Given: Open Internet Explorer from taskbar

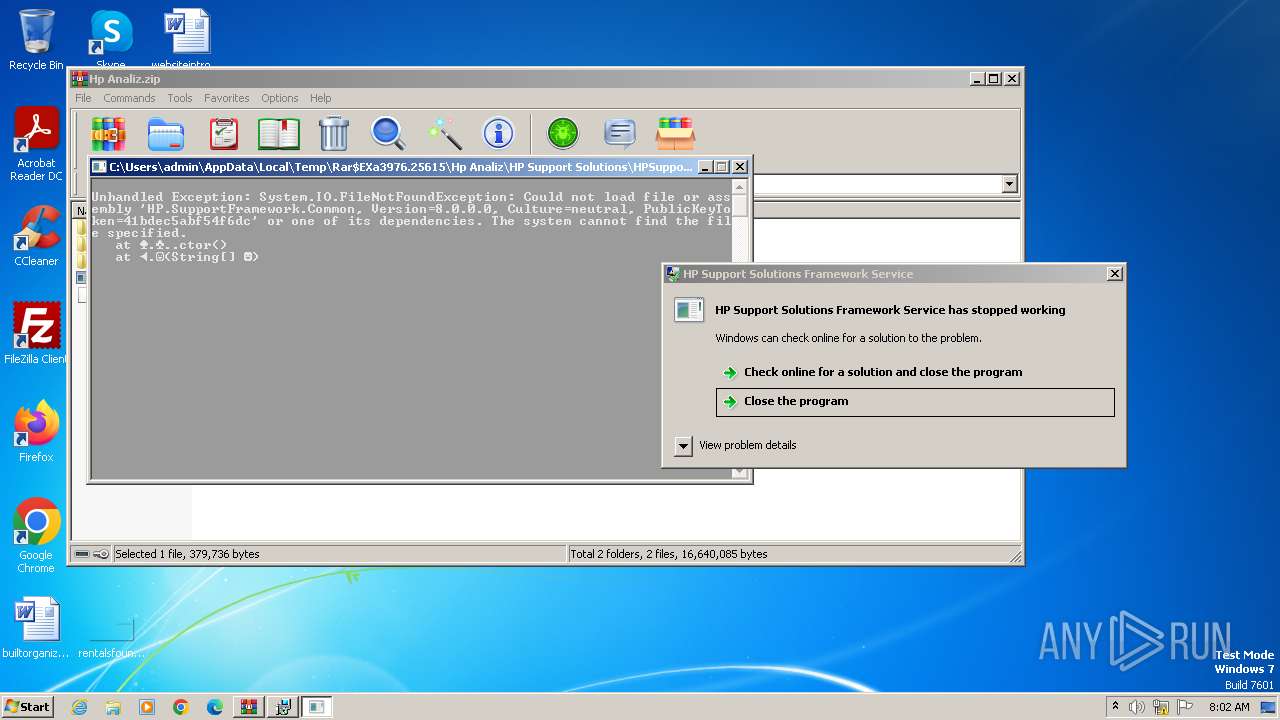Looking at the screenshot, I should coord(79,707).
